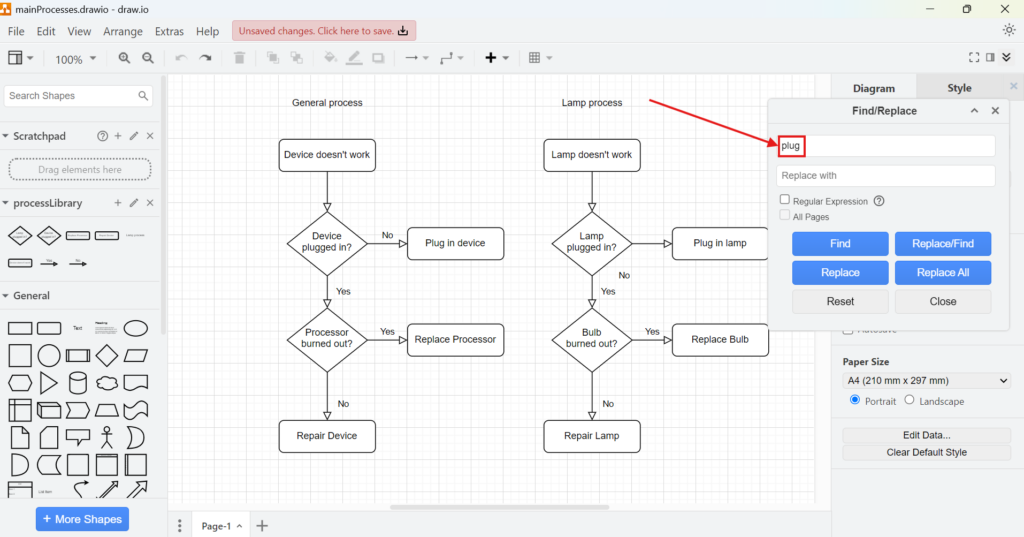Screen dimensions: 1024x537
Task: Open the zoom 100% dropdown
Action: [x=74, y=60]
